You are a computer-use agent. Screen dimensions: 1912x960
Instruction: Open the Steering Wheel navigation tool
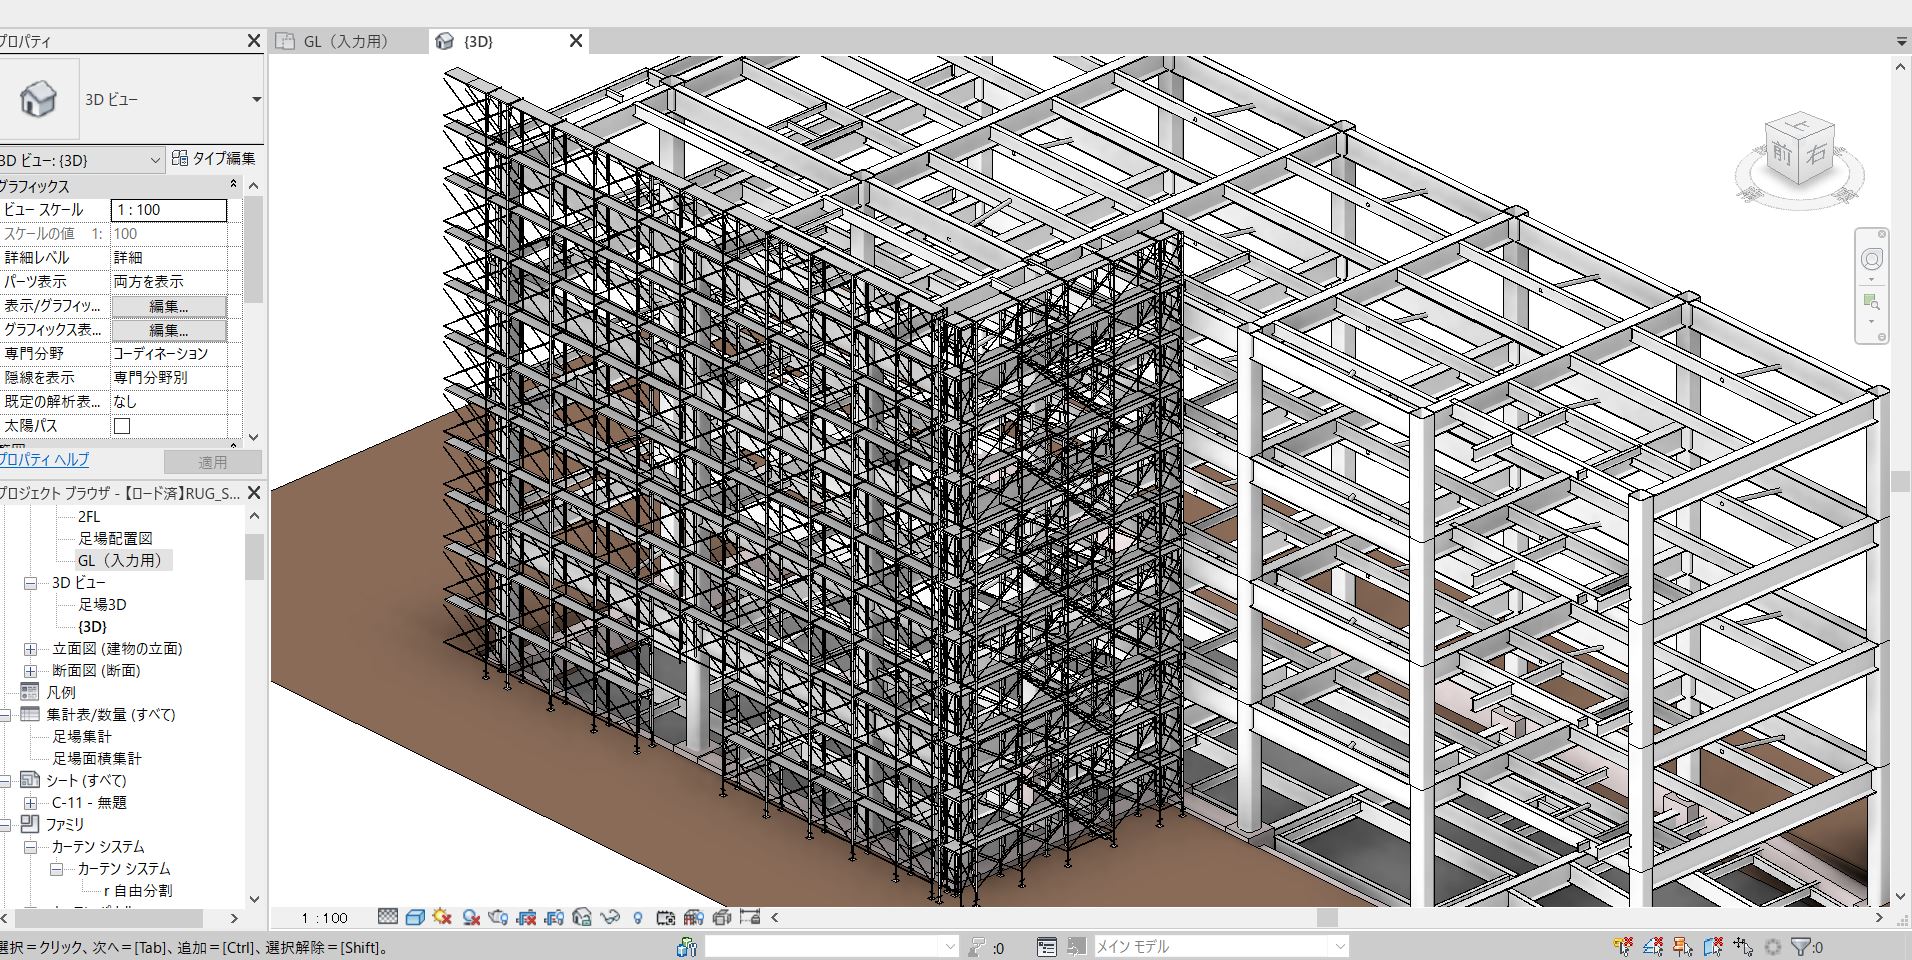pos(1871,260)
